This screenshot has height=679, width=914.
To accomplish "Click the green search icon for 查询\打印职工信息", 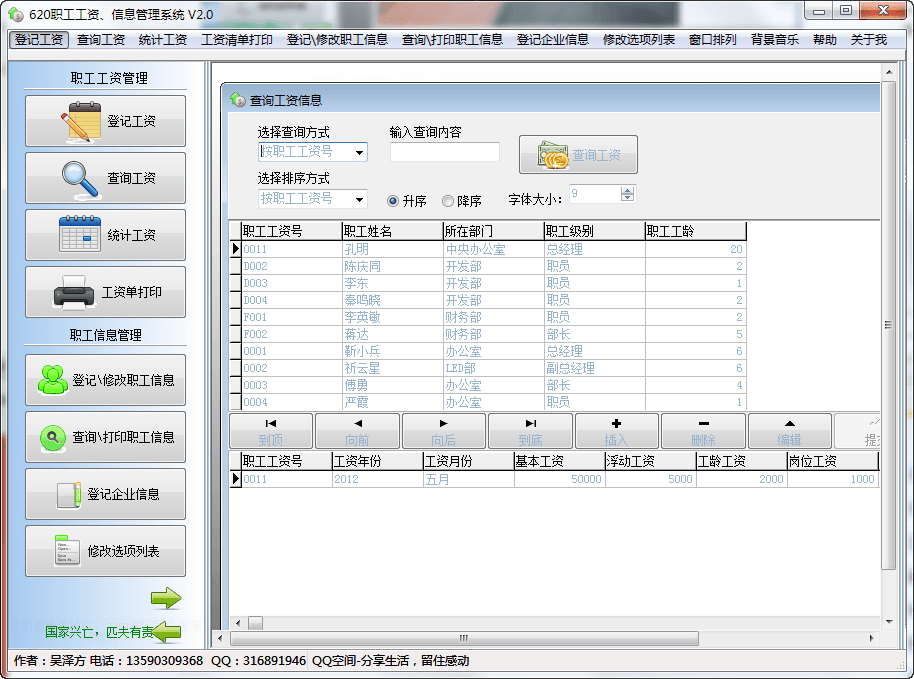I will click(x=52, y=437).
